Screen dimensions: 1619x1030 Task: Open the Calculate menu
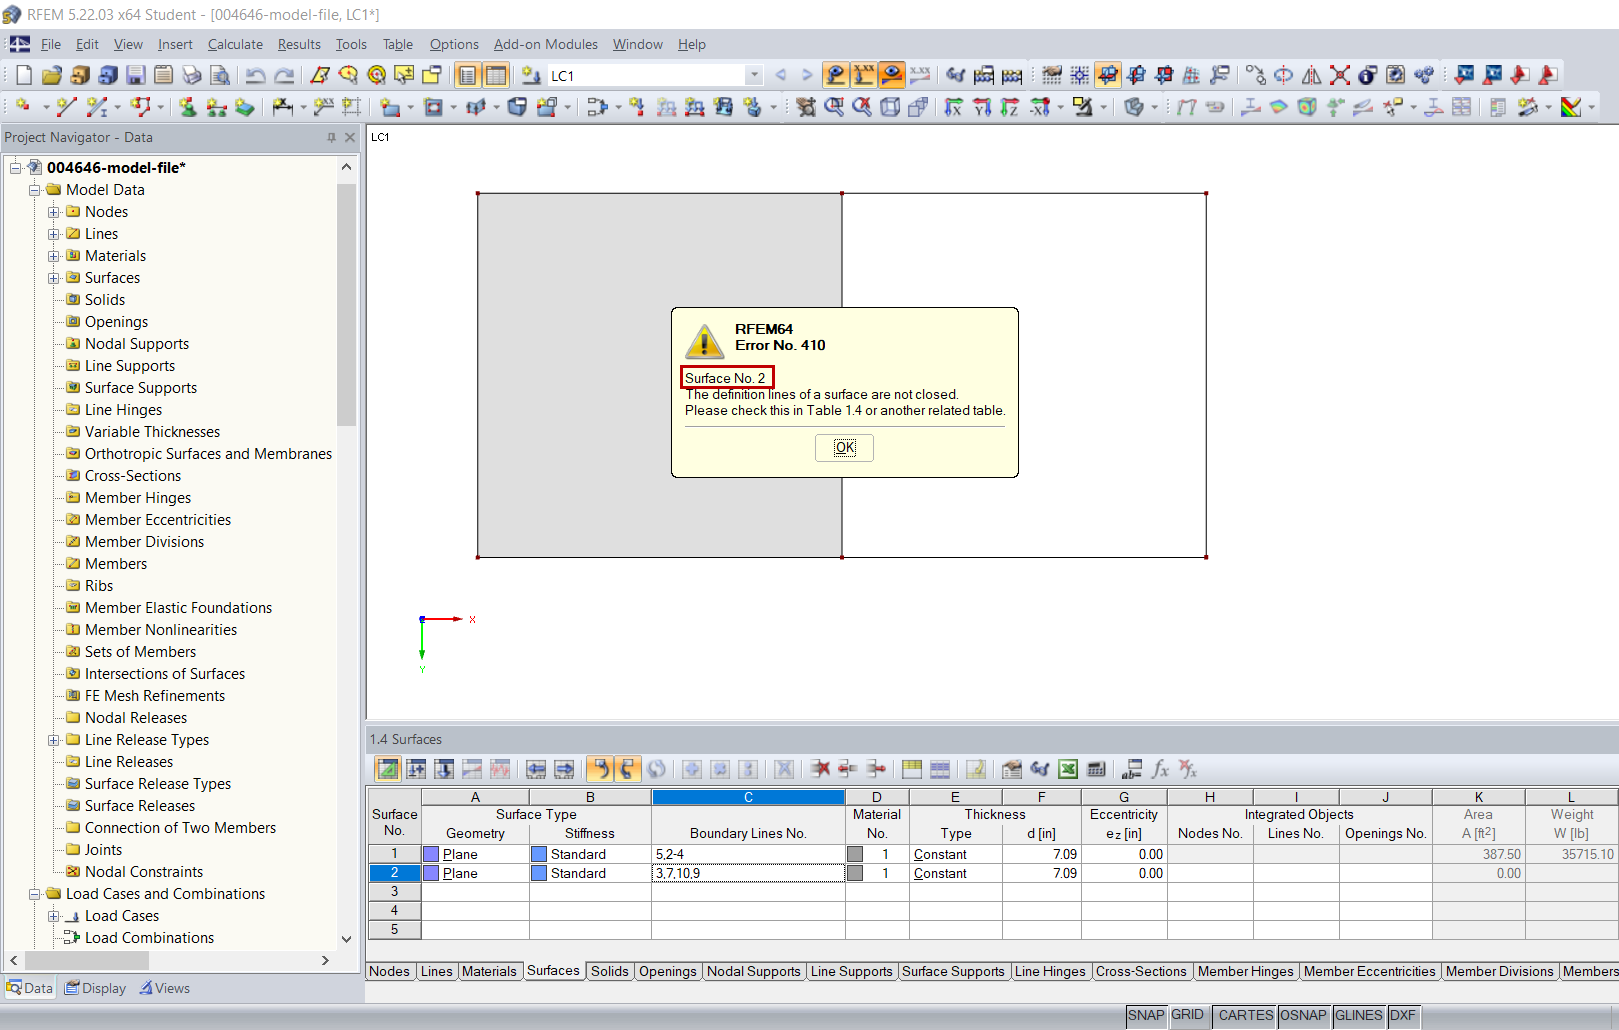(x=235, y=44)
